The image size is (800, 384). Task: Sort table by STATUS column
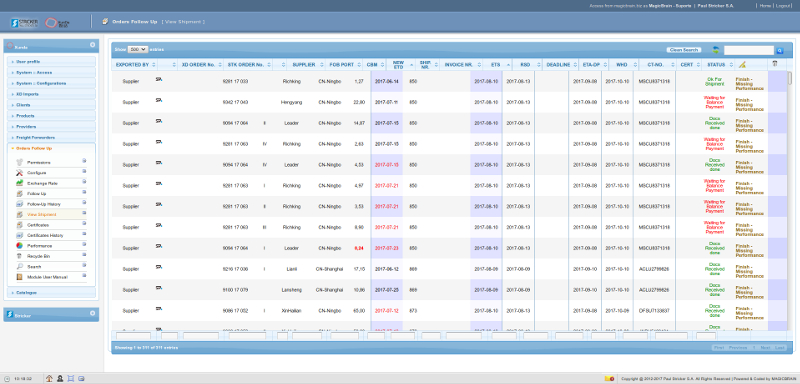(x=719, y=65)
